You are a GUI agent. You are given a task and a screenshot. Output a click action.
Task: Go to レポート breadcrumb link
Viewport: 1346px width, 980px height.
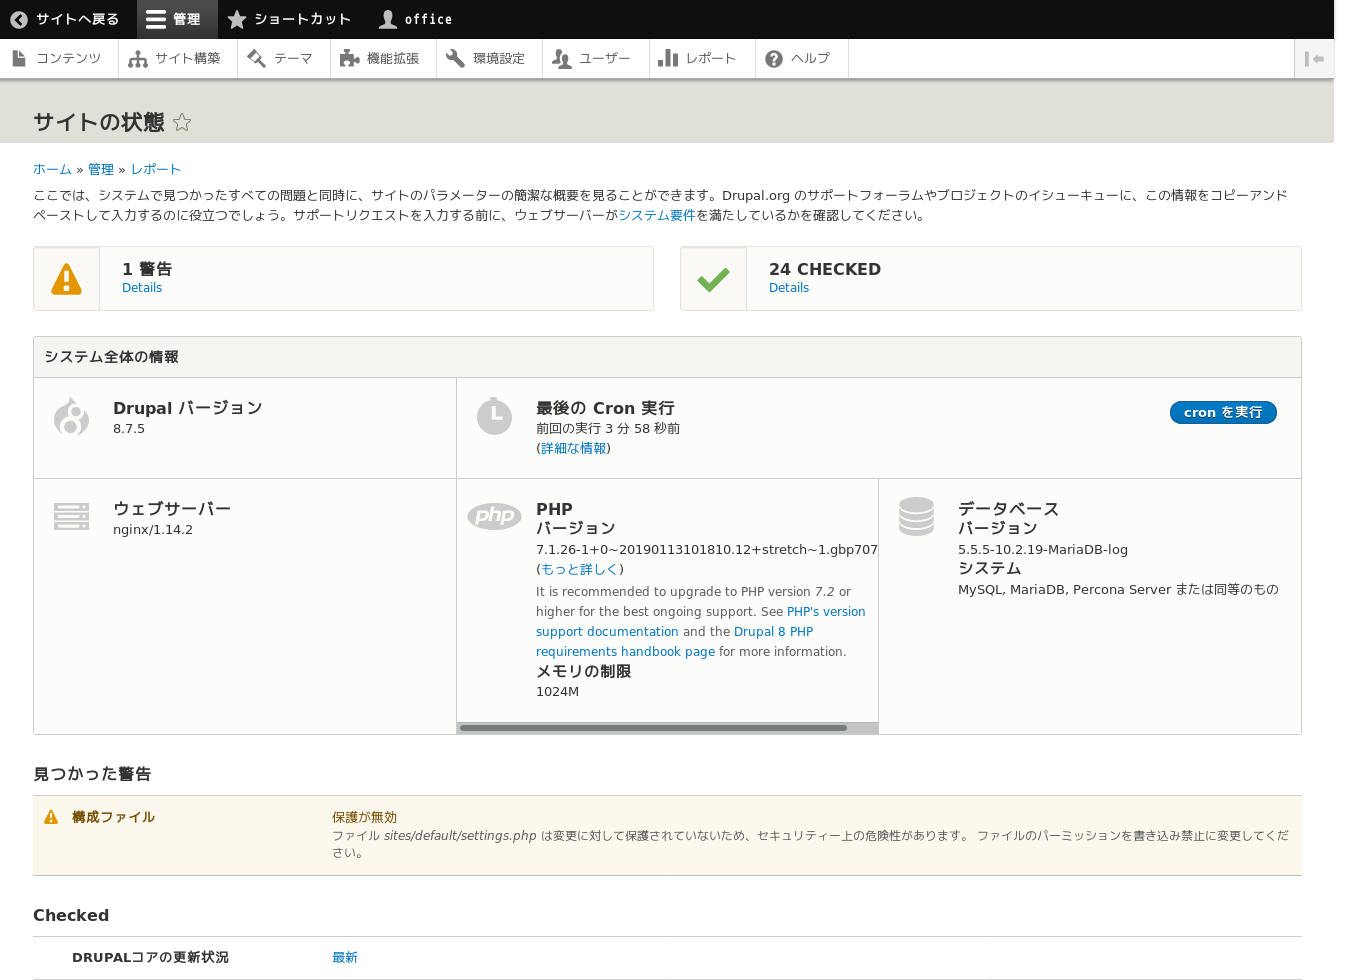click(x=156, y=170)
